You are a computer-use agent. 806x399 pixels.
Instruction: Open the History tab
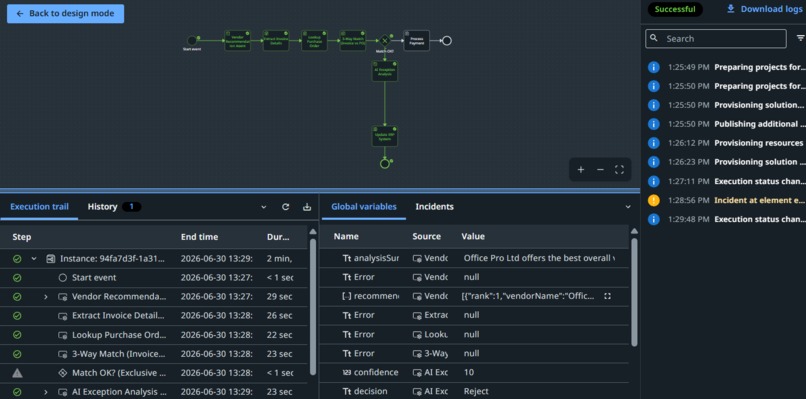[114, 207]
